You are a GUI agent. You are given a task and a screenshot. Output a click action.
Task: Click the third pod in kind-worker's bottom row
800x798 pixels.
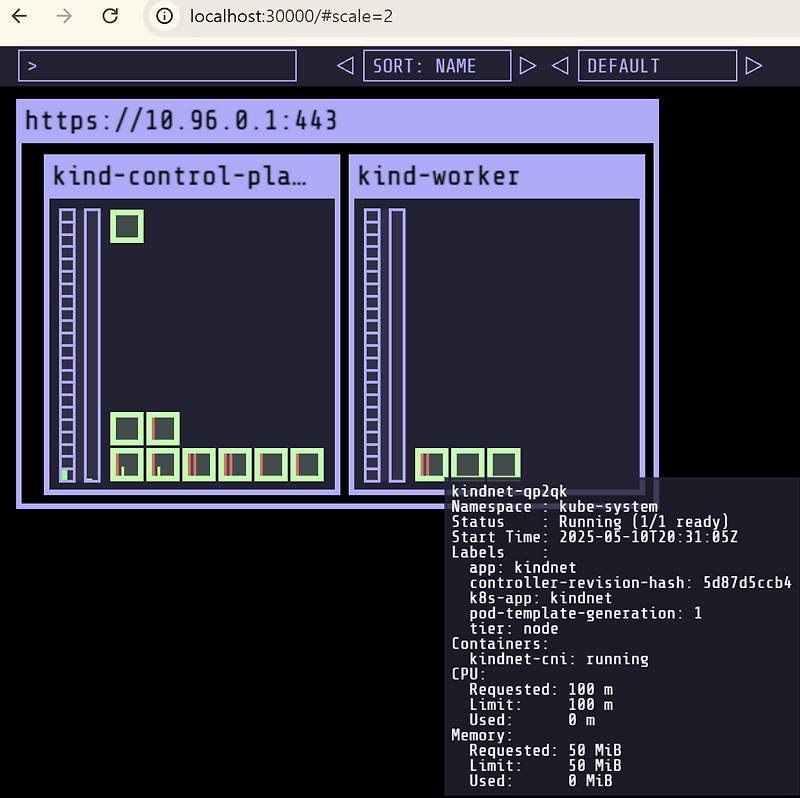coord(503,463)
